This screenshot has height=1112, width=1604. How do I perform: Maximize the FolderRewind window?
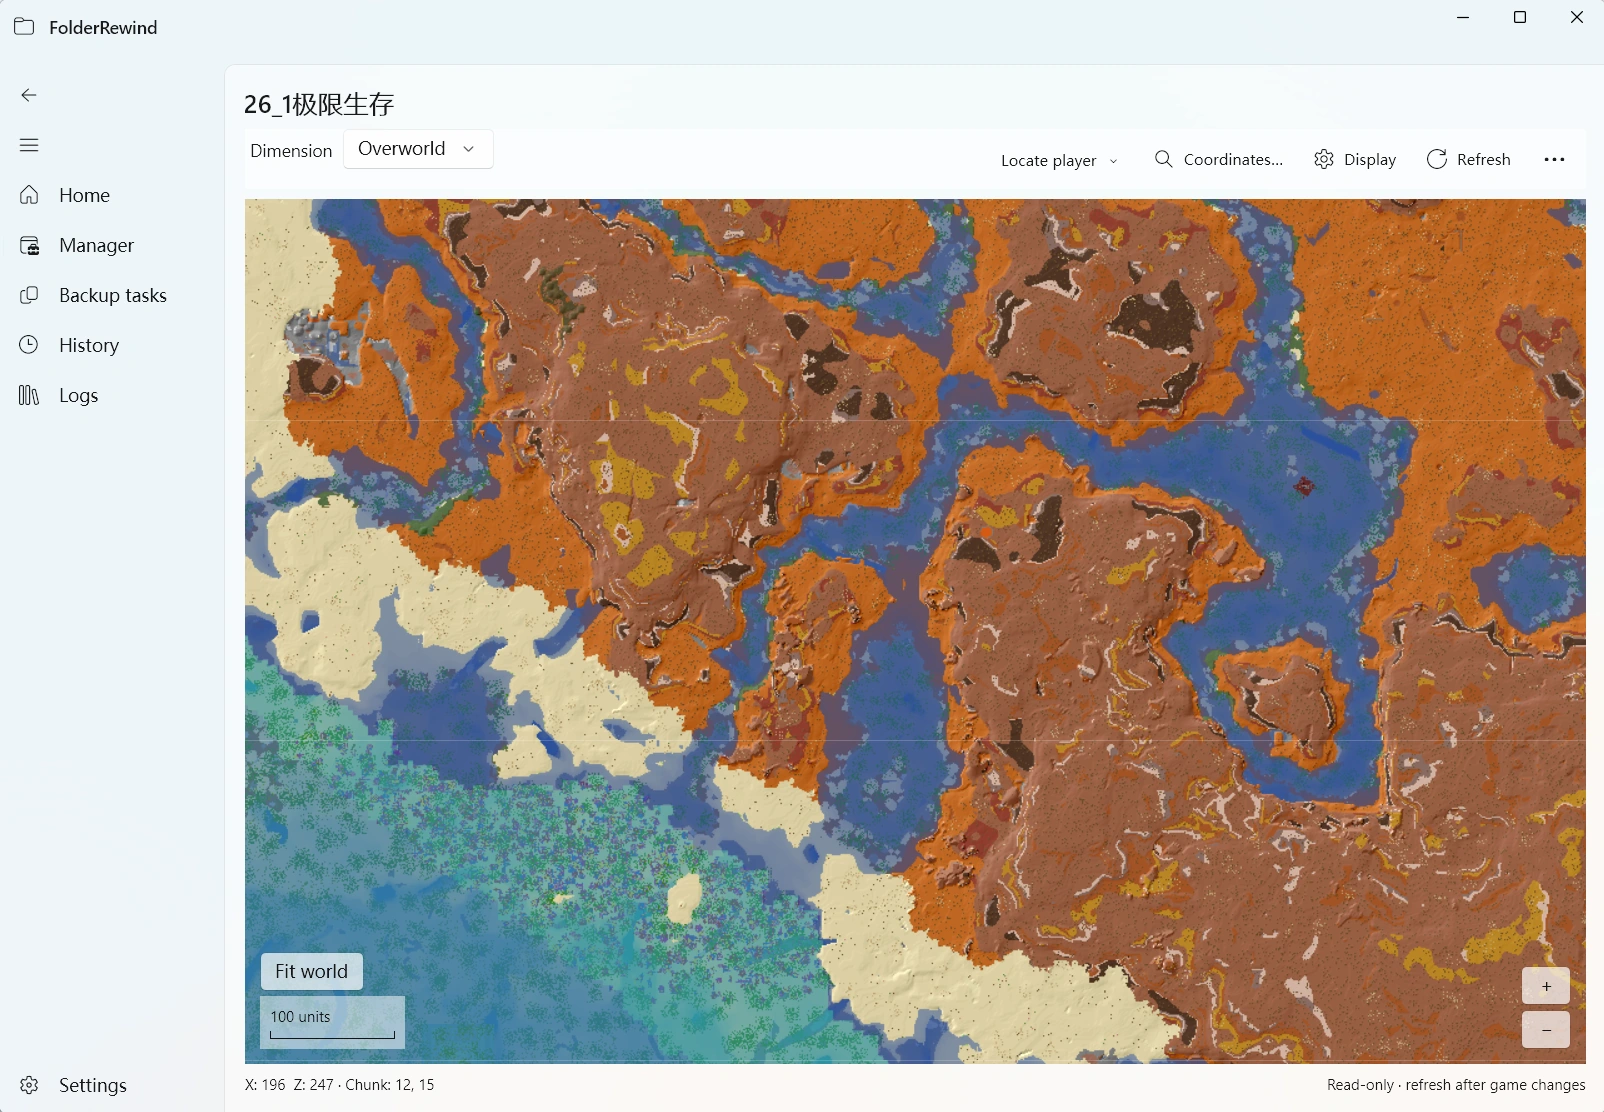point(1520,17)
